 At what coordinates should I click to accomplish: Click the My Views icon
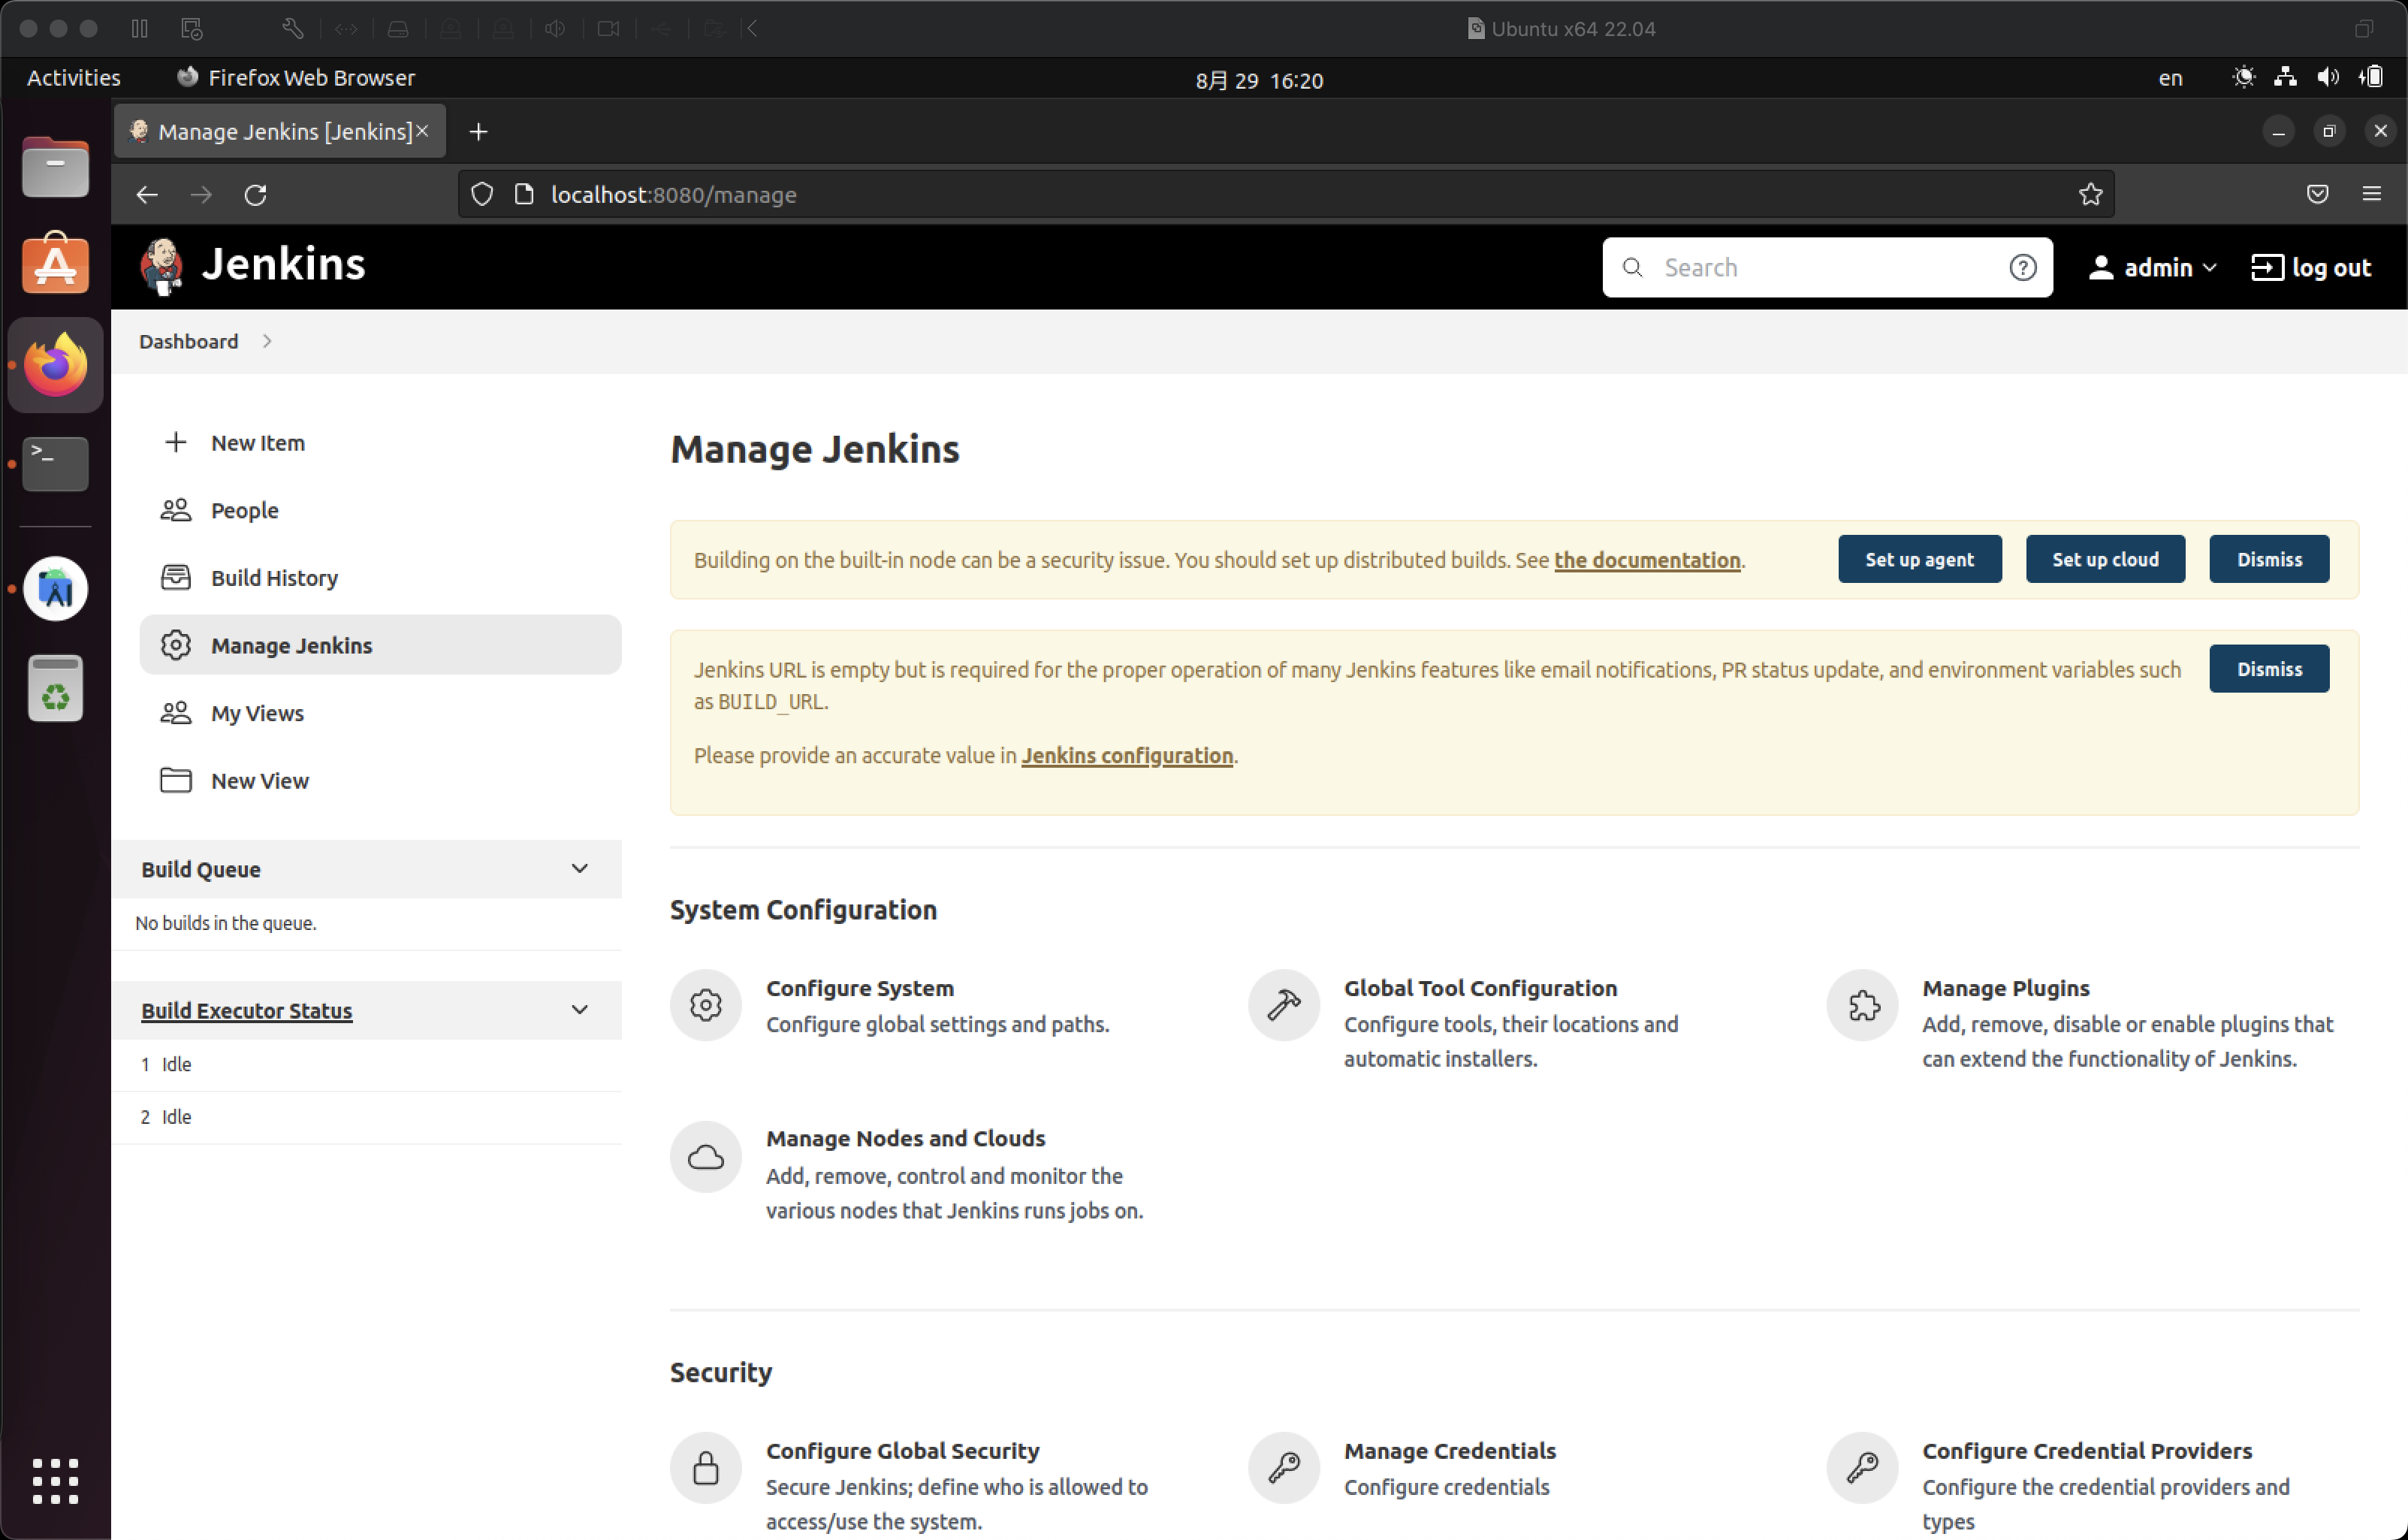click(175, 713)
